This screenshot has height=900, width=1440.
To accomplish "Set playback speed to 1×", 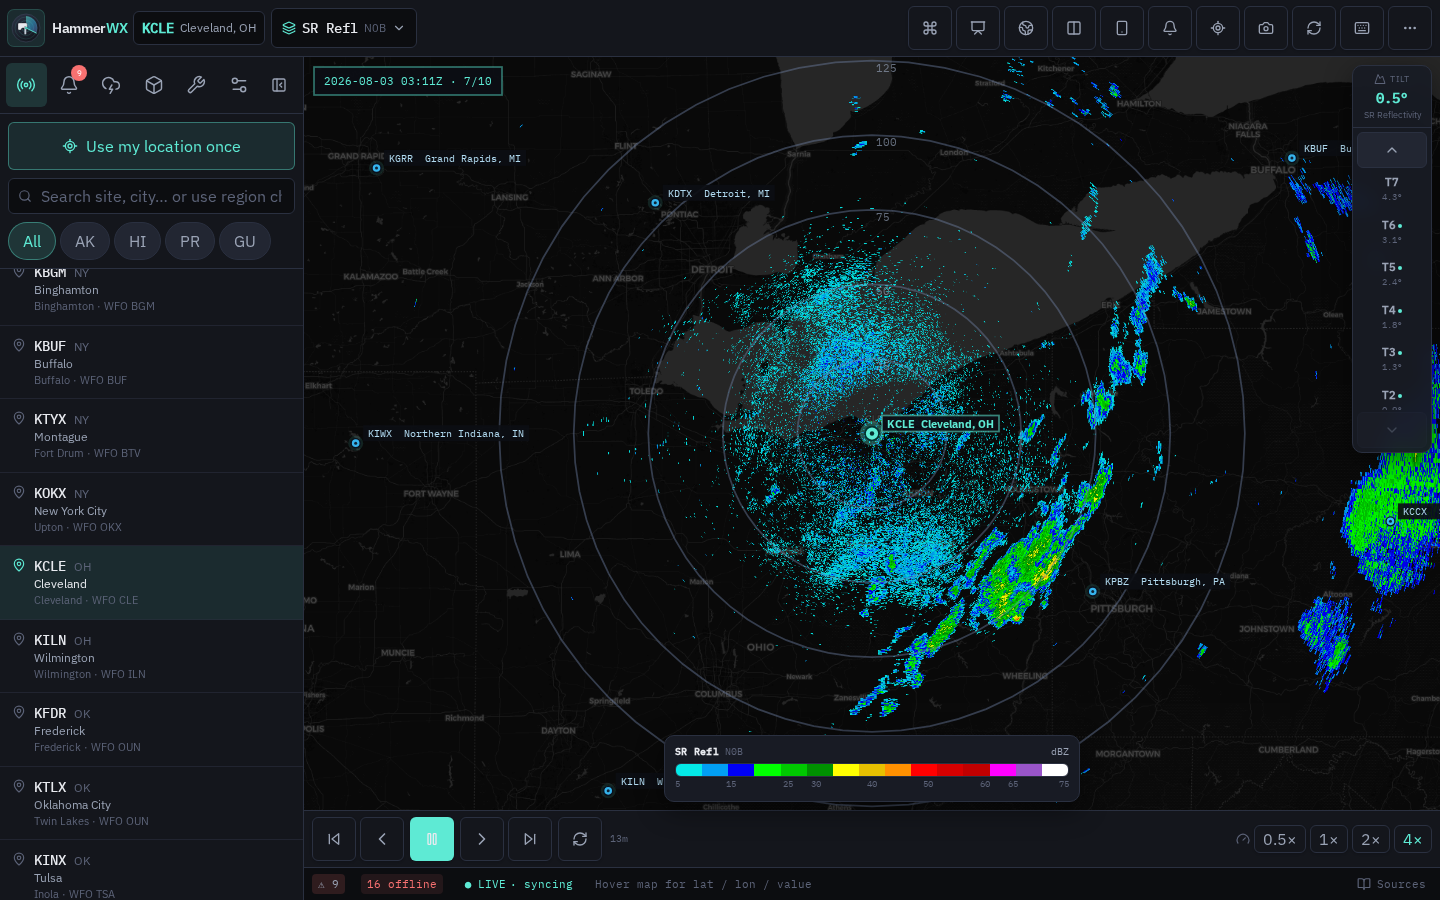I will point(1329,840).
